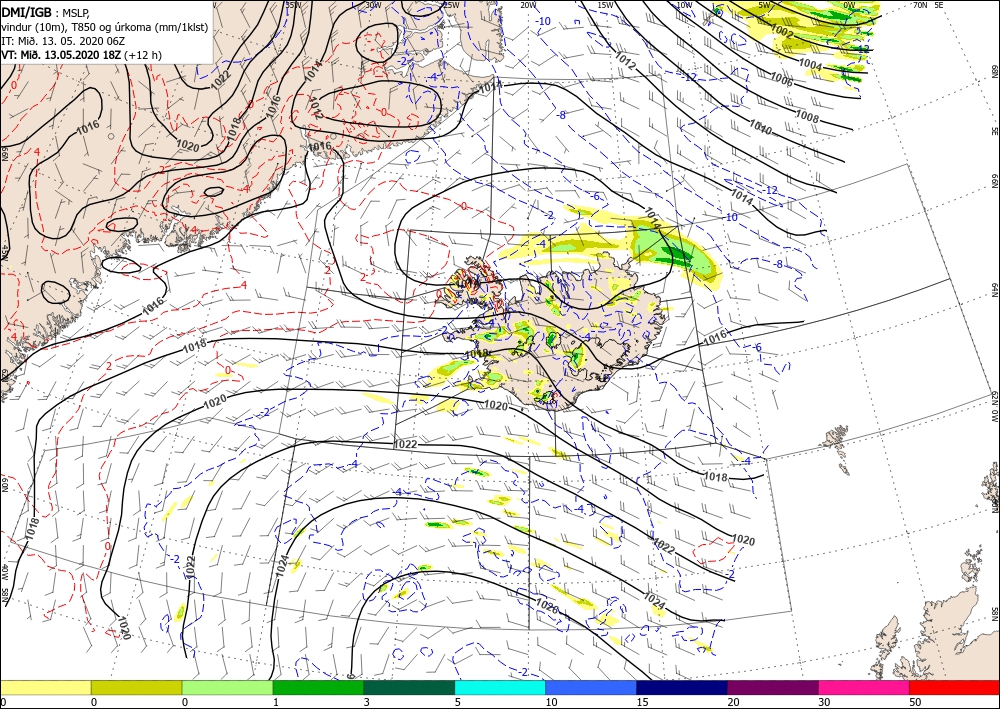The width and height of the screenshot is (1000, 709).
Task: Click the '30W' longitude label at top
Action: 374,5
